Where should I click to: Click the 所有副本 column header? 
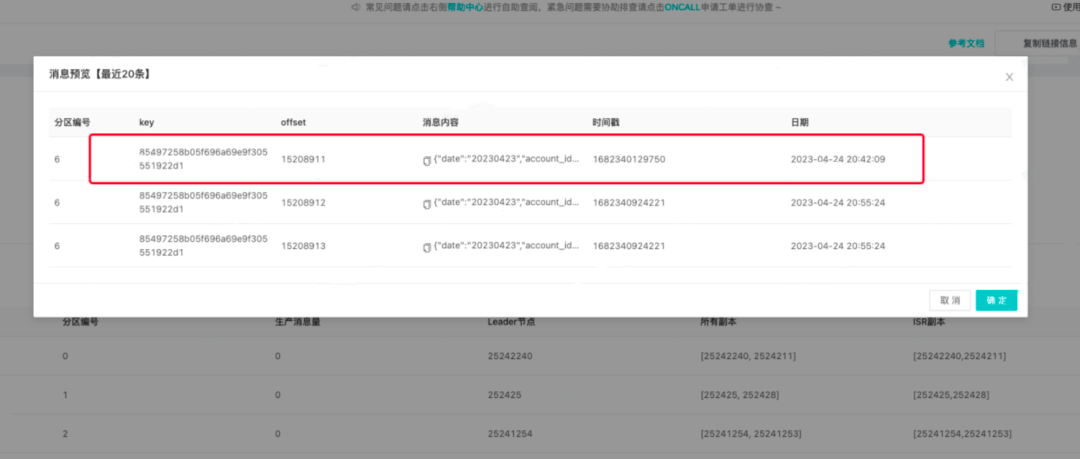pos(718,322)
